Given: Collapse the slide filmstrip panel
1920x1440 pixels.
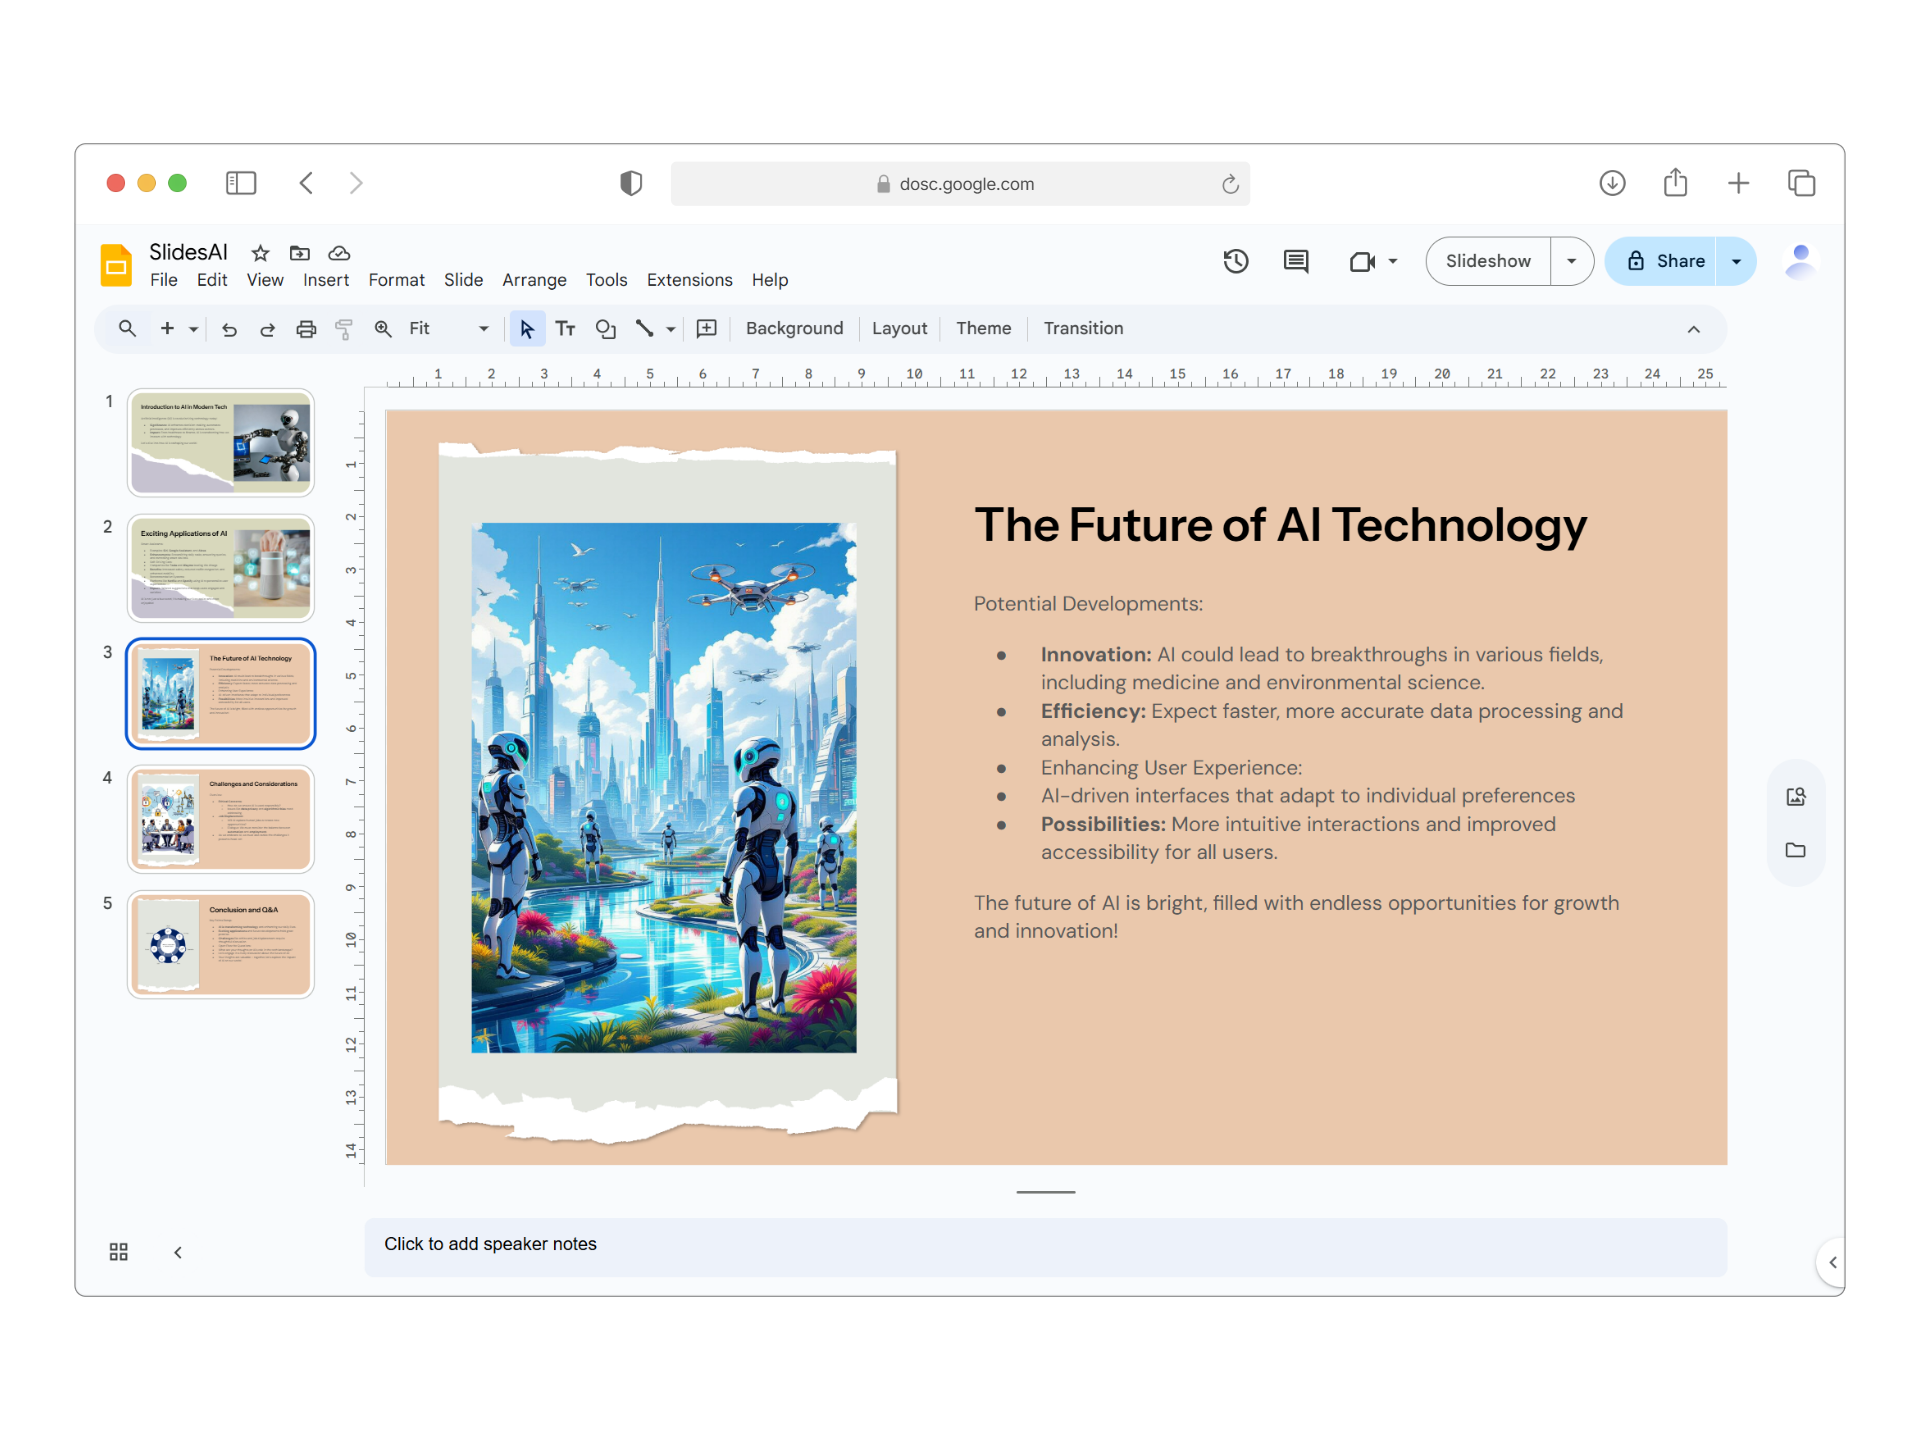Looking at the screenshot, I should 178,1251.
